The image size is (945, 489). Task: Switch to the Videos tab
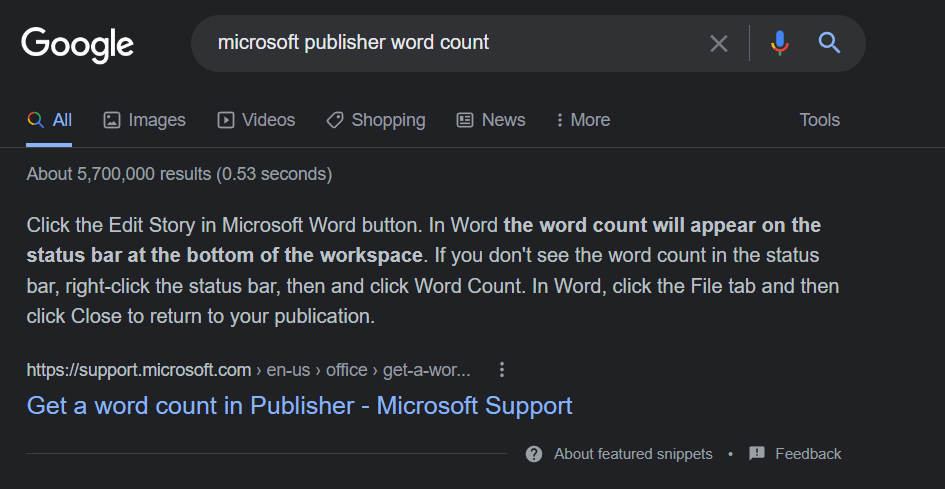(257, 120)
